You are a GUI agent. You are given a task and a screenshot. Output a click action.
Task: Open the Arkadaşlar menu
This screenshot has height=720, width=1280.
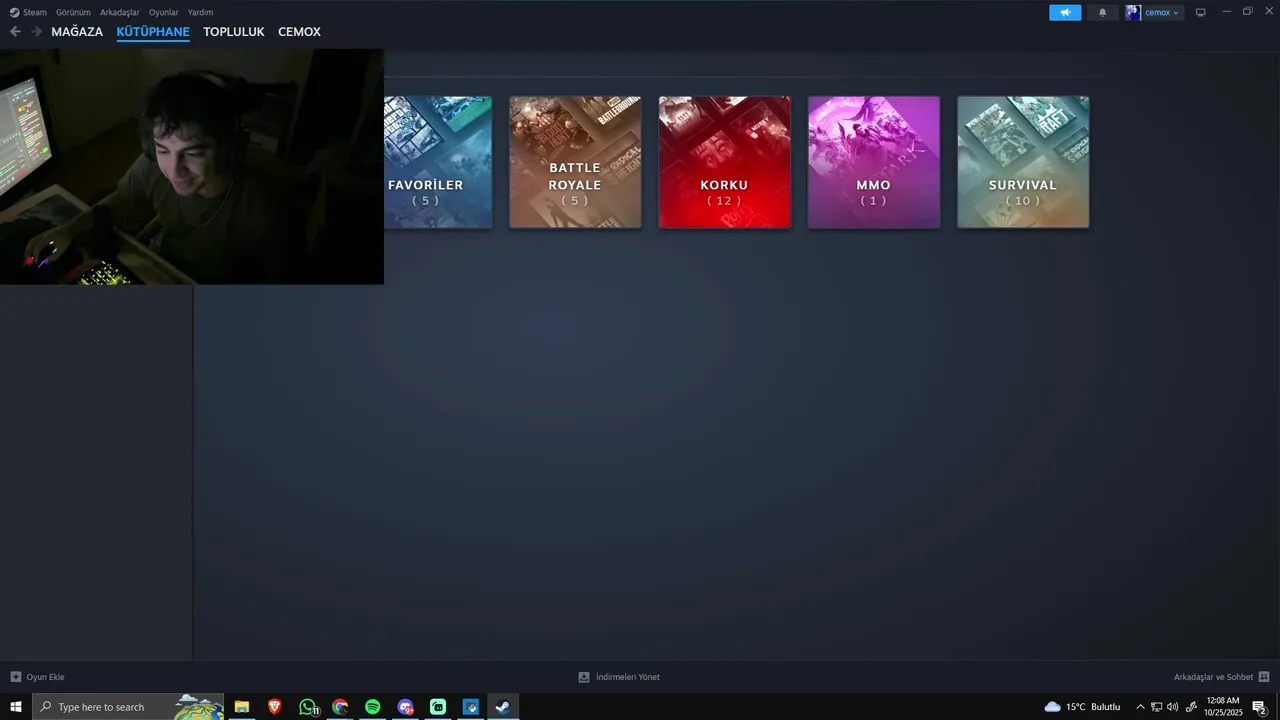point(120,12)
